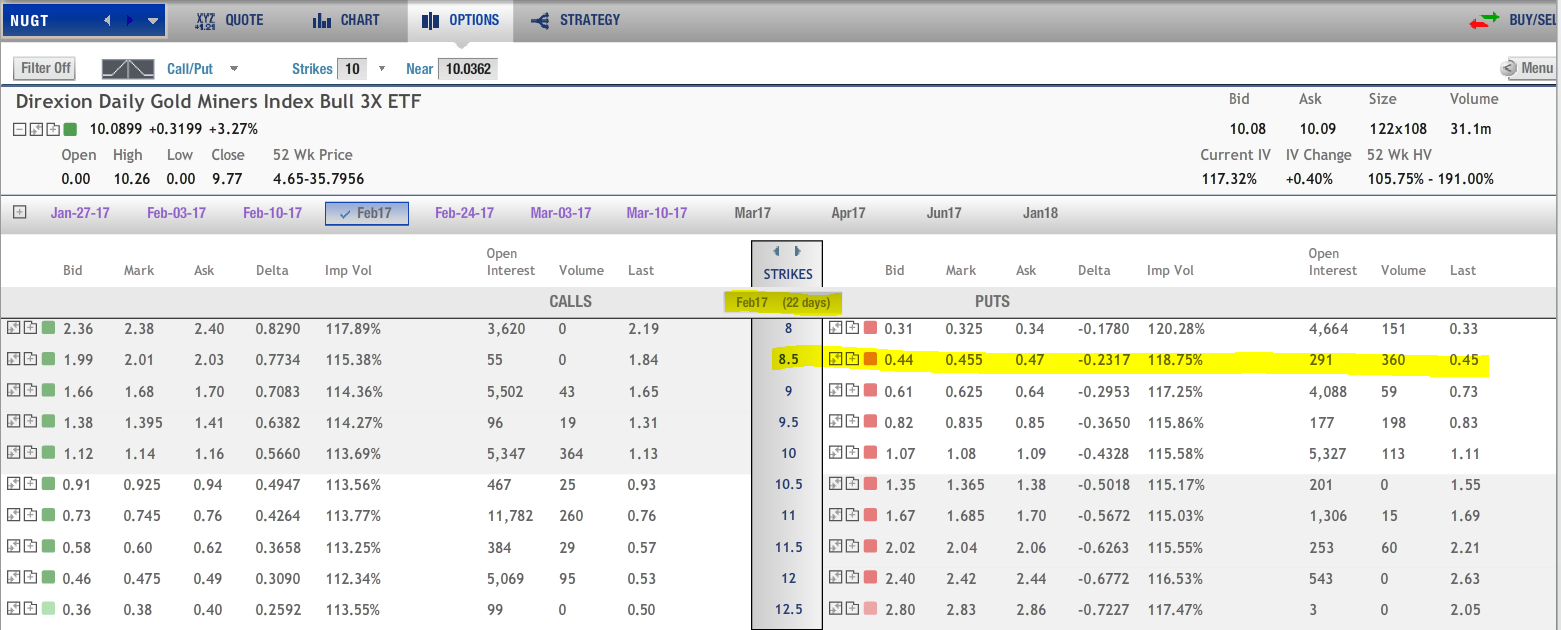The image size is (1561, 630).
Task: Select the Mar17 expiration
Action: 751,213
